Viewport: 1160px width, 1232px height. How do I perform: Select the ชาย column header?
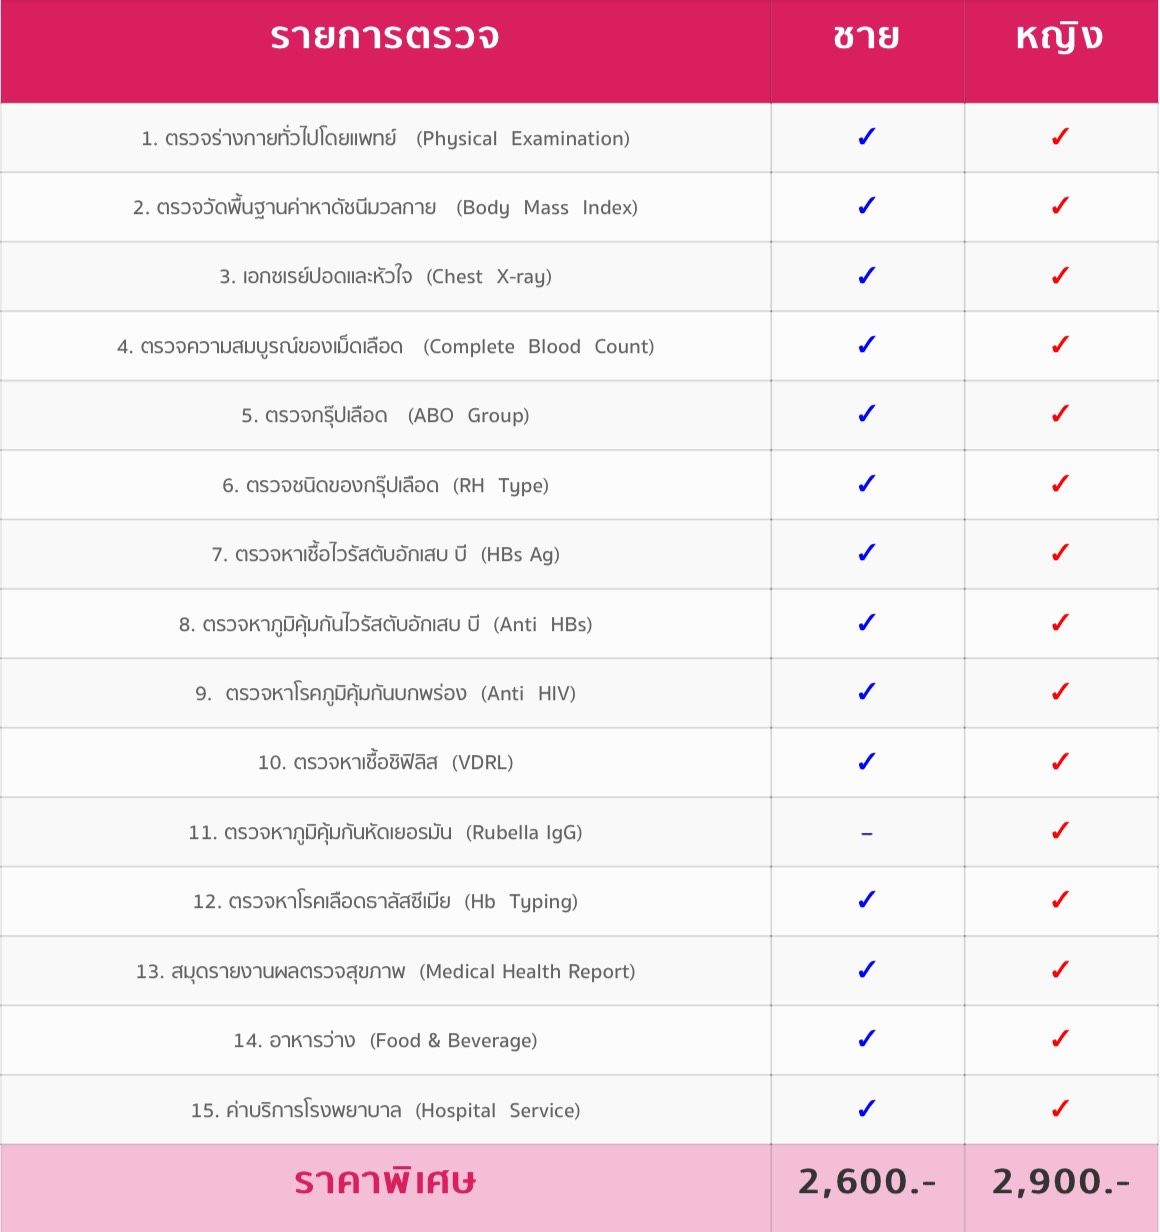[866, 38]
